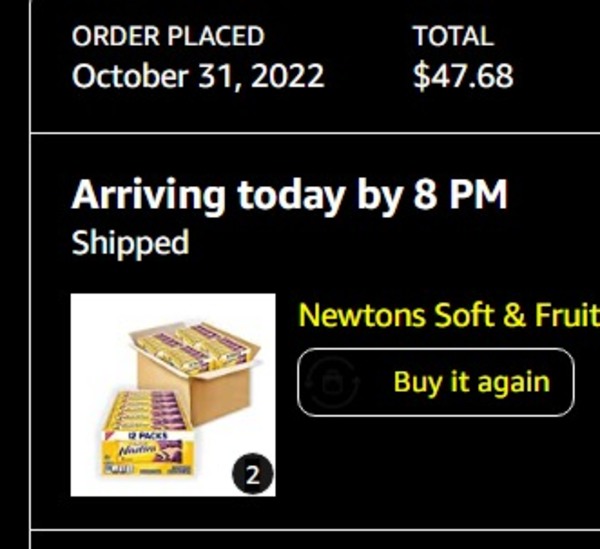Open the Newtons Soft & Fruit product link
Screen dimensions: 600x549
[448, 315]
